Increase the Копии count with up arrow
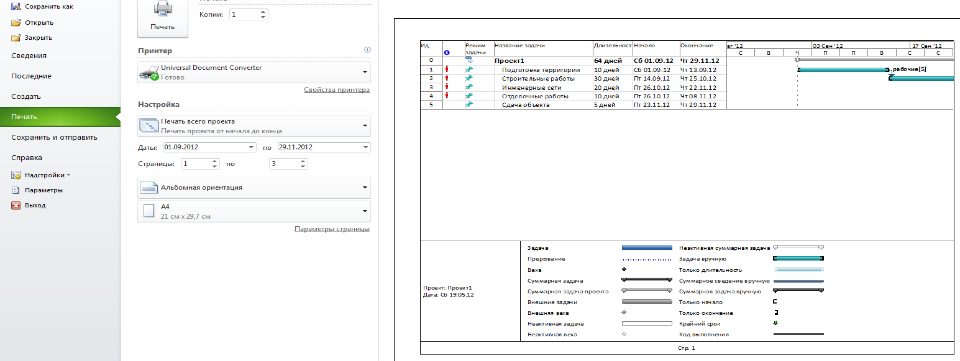The height and width of the screenshot is (361, 960). click(x=263, y=12)
